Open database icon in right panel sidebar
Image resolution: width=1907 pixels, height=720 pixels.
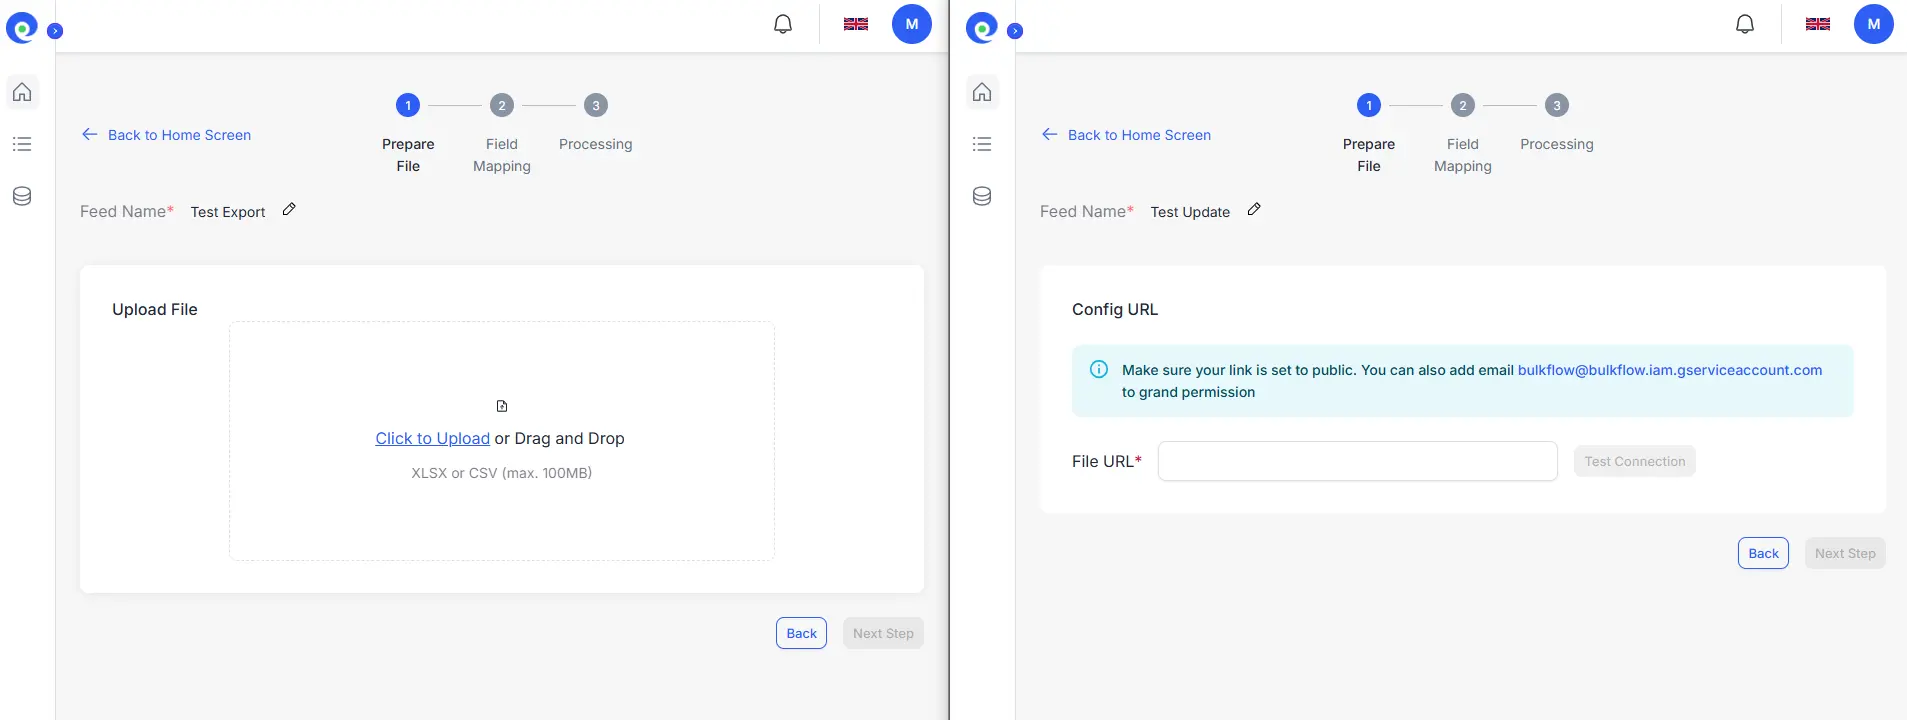point(982,196)
